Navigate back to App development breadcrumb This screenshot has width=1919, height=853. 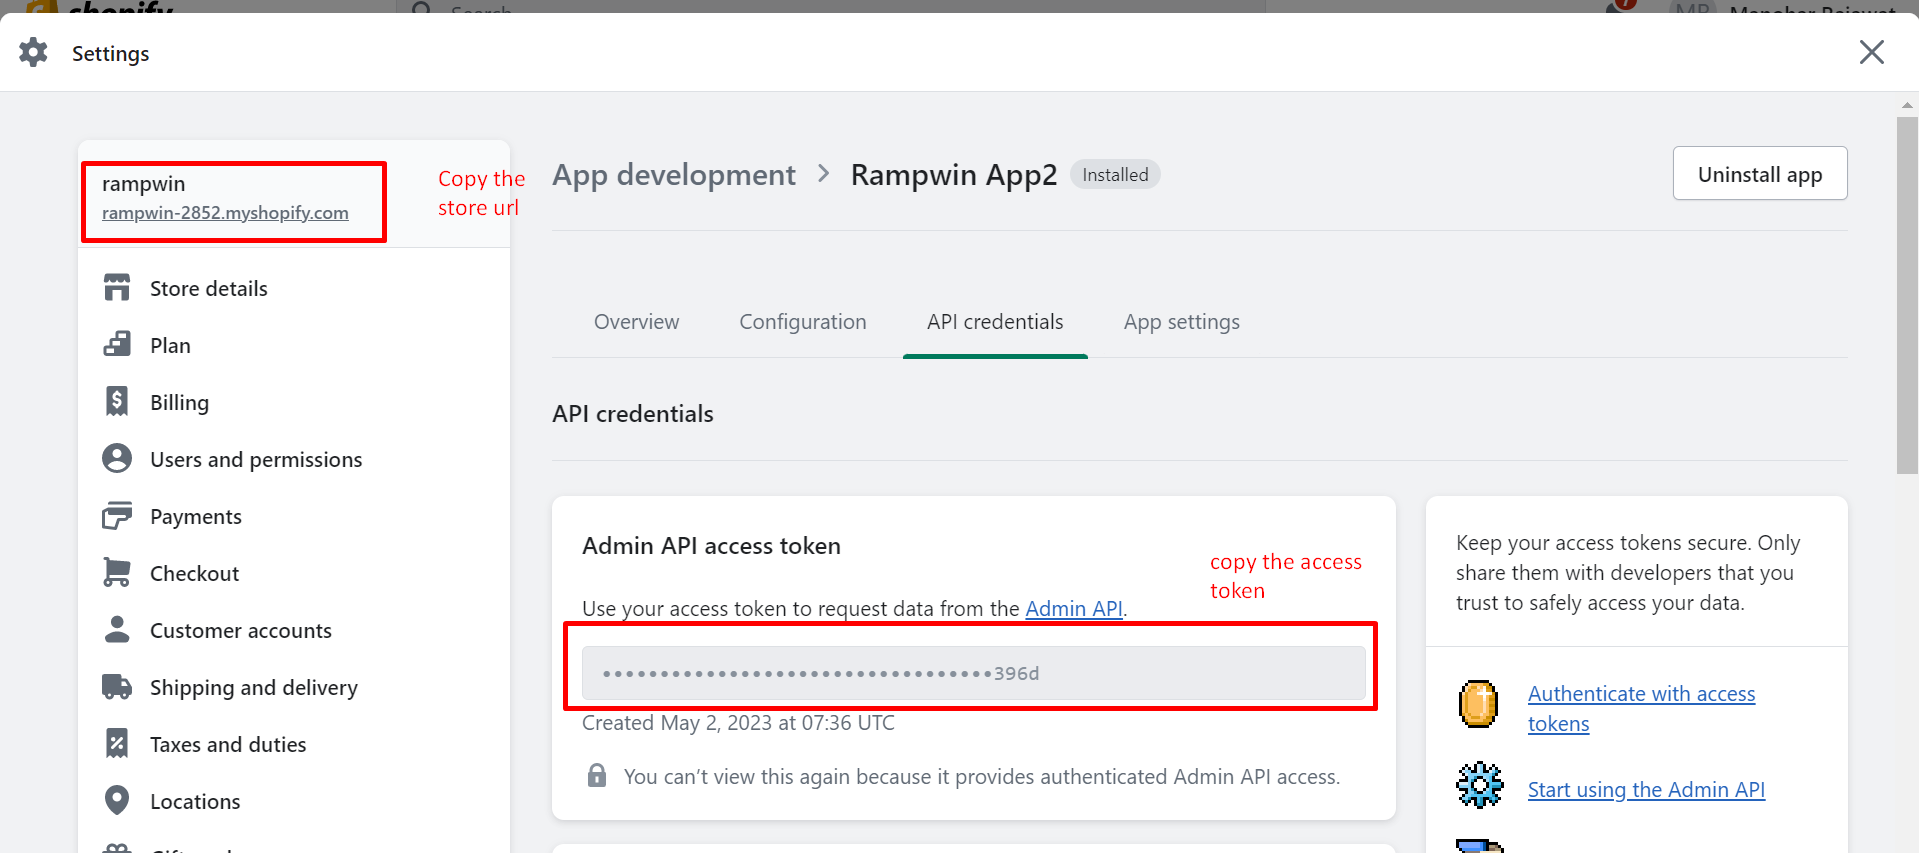tap(673, 175)
